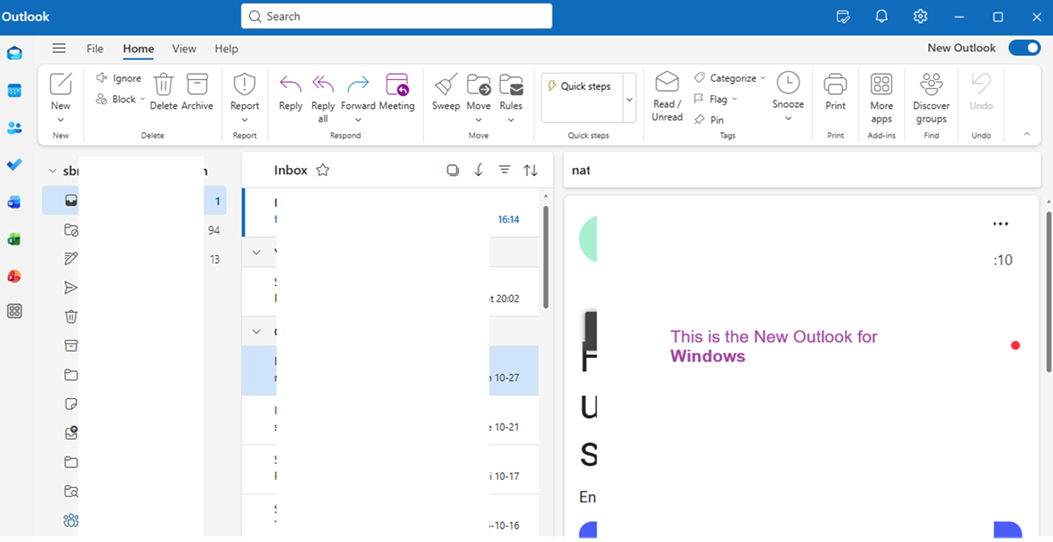Screen dimensions: 1053x542
Task: Open the Mail app in sidebar
Action: coord(14,53)
